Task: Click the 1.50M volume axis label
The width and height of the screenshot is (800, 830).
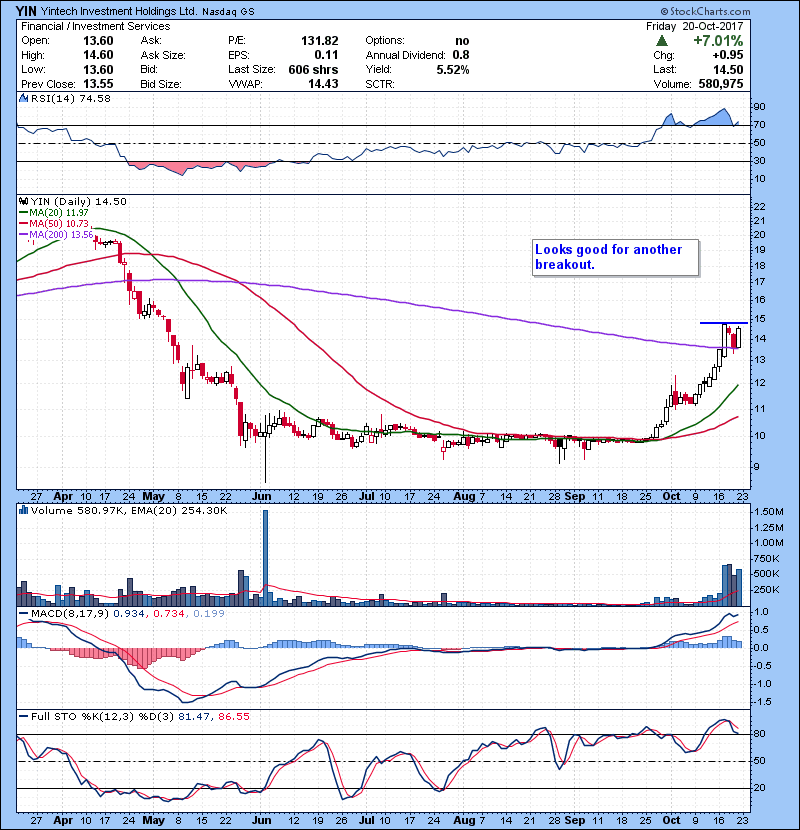Action: 769,512
